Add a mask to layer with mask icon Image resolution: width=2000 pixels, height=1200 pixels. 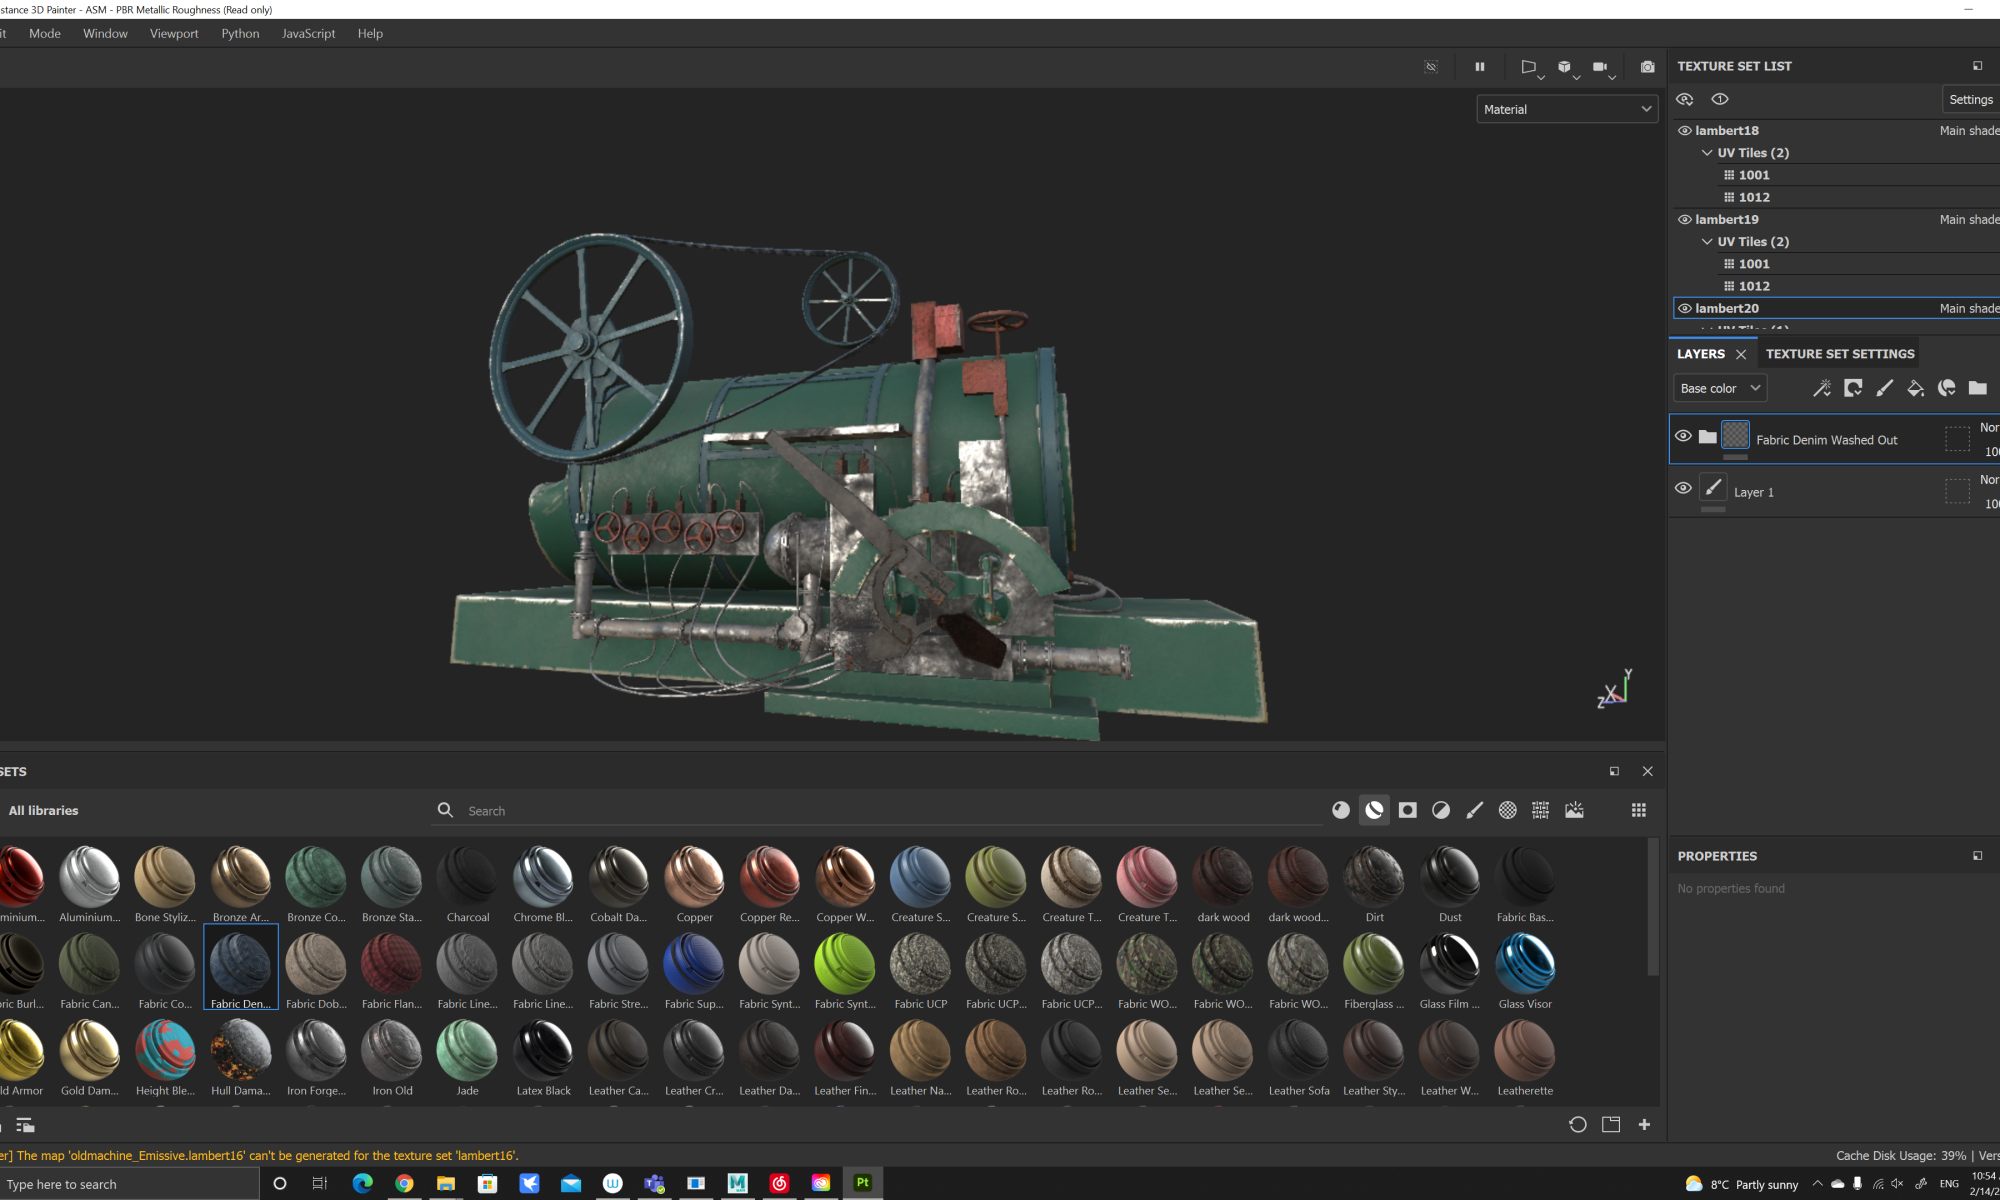[x=1853, y=388]
